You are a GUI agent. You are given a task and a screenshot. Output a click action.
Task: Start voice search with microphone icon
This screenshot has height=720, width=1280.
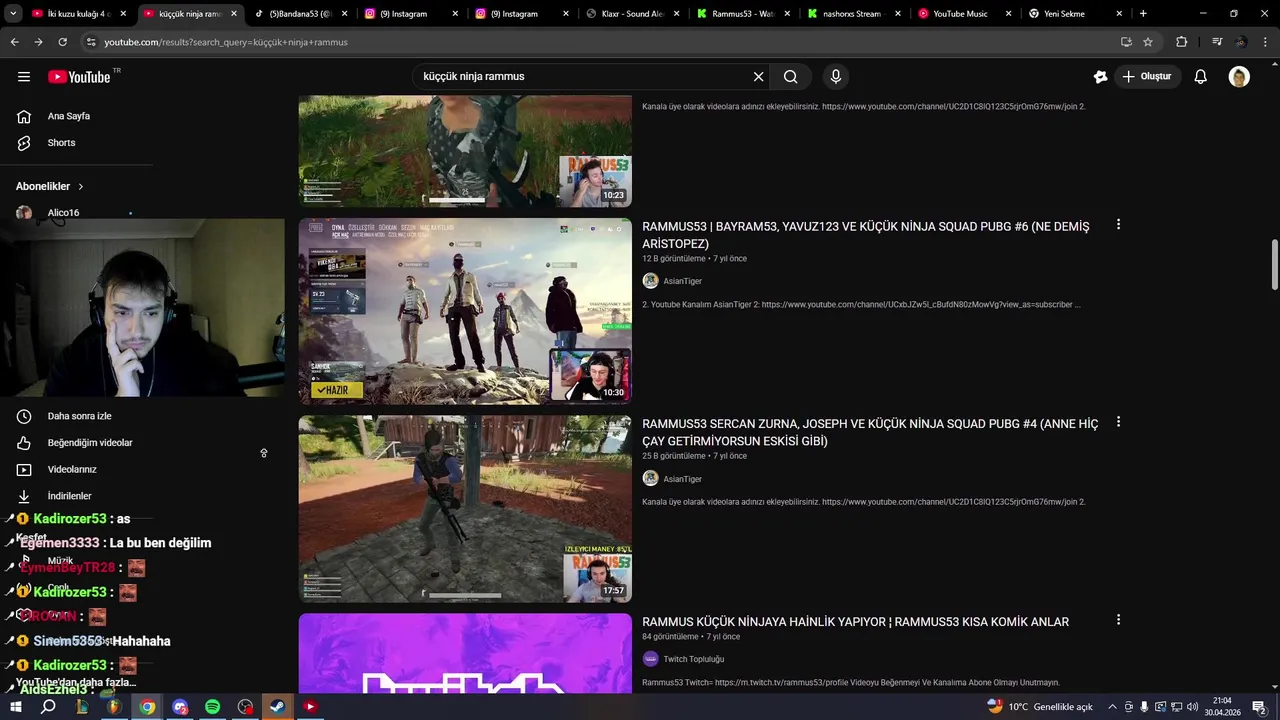point(836,77)
